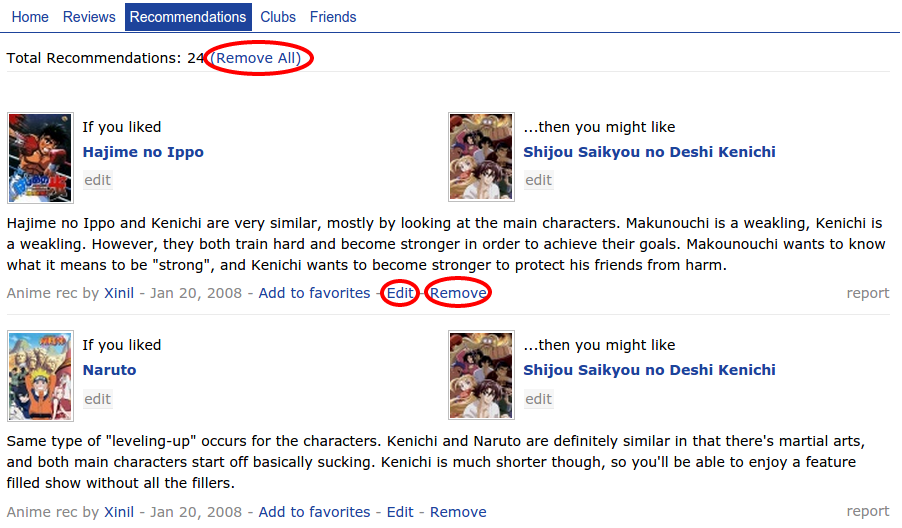Go to the Friends tab
Viewport: 902px width, 528px height.
[x=333, y=17]
